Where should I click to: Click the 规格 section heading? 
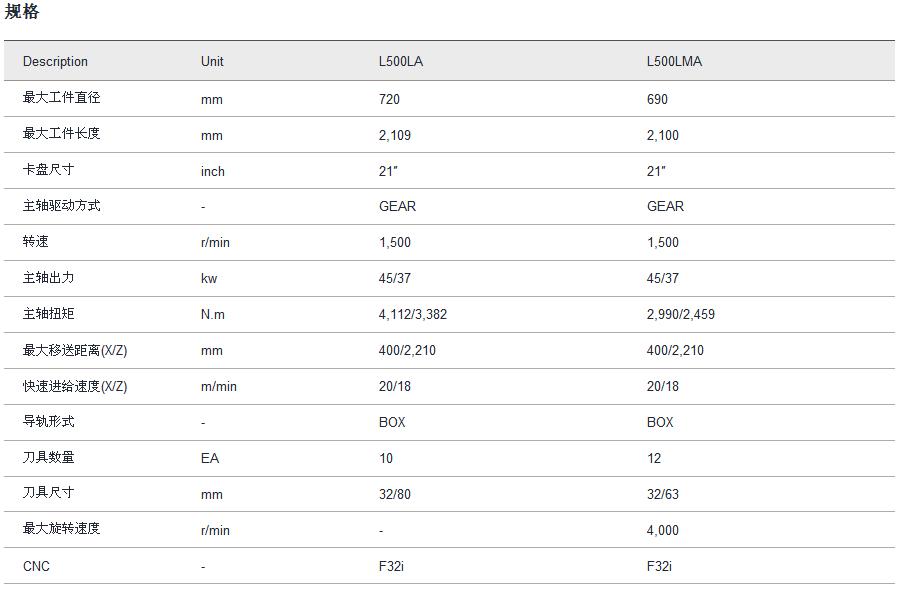coord(22,12)
